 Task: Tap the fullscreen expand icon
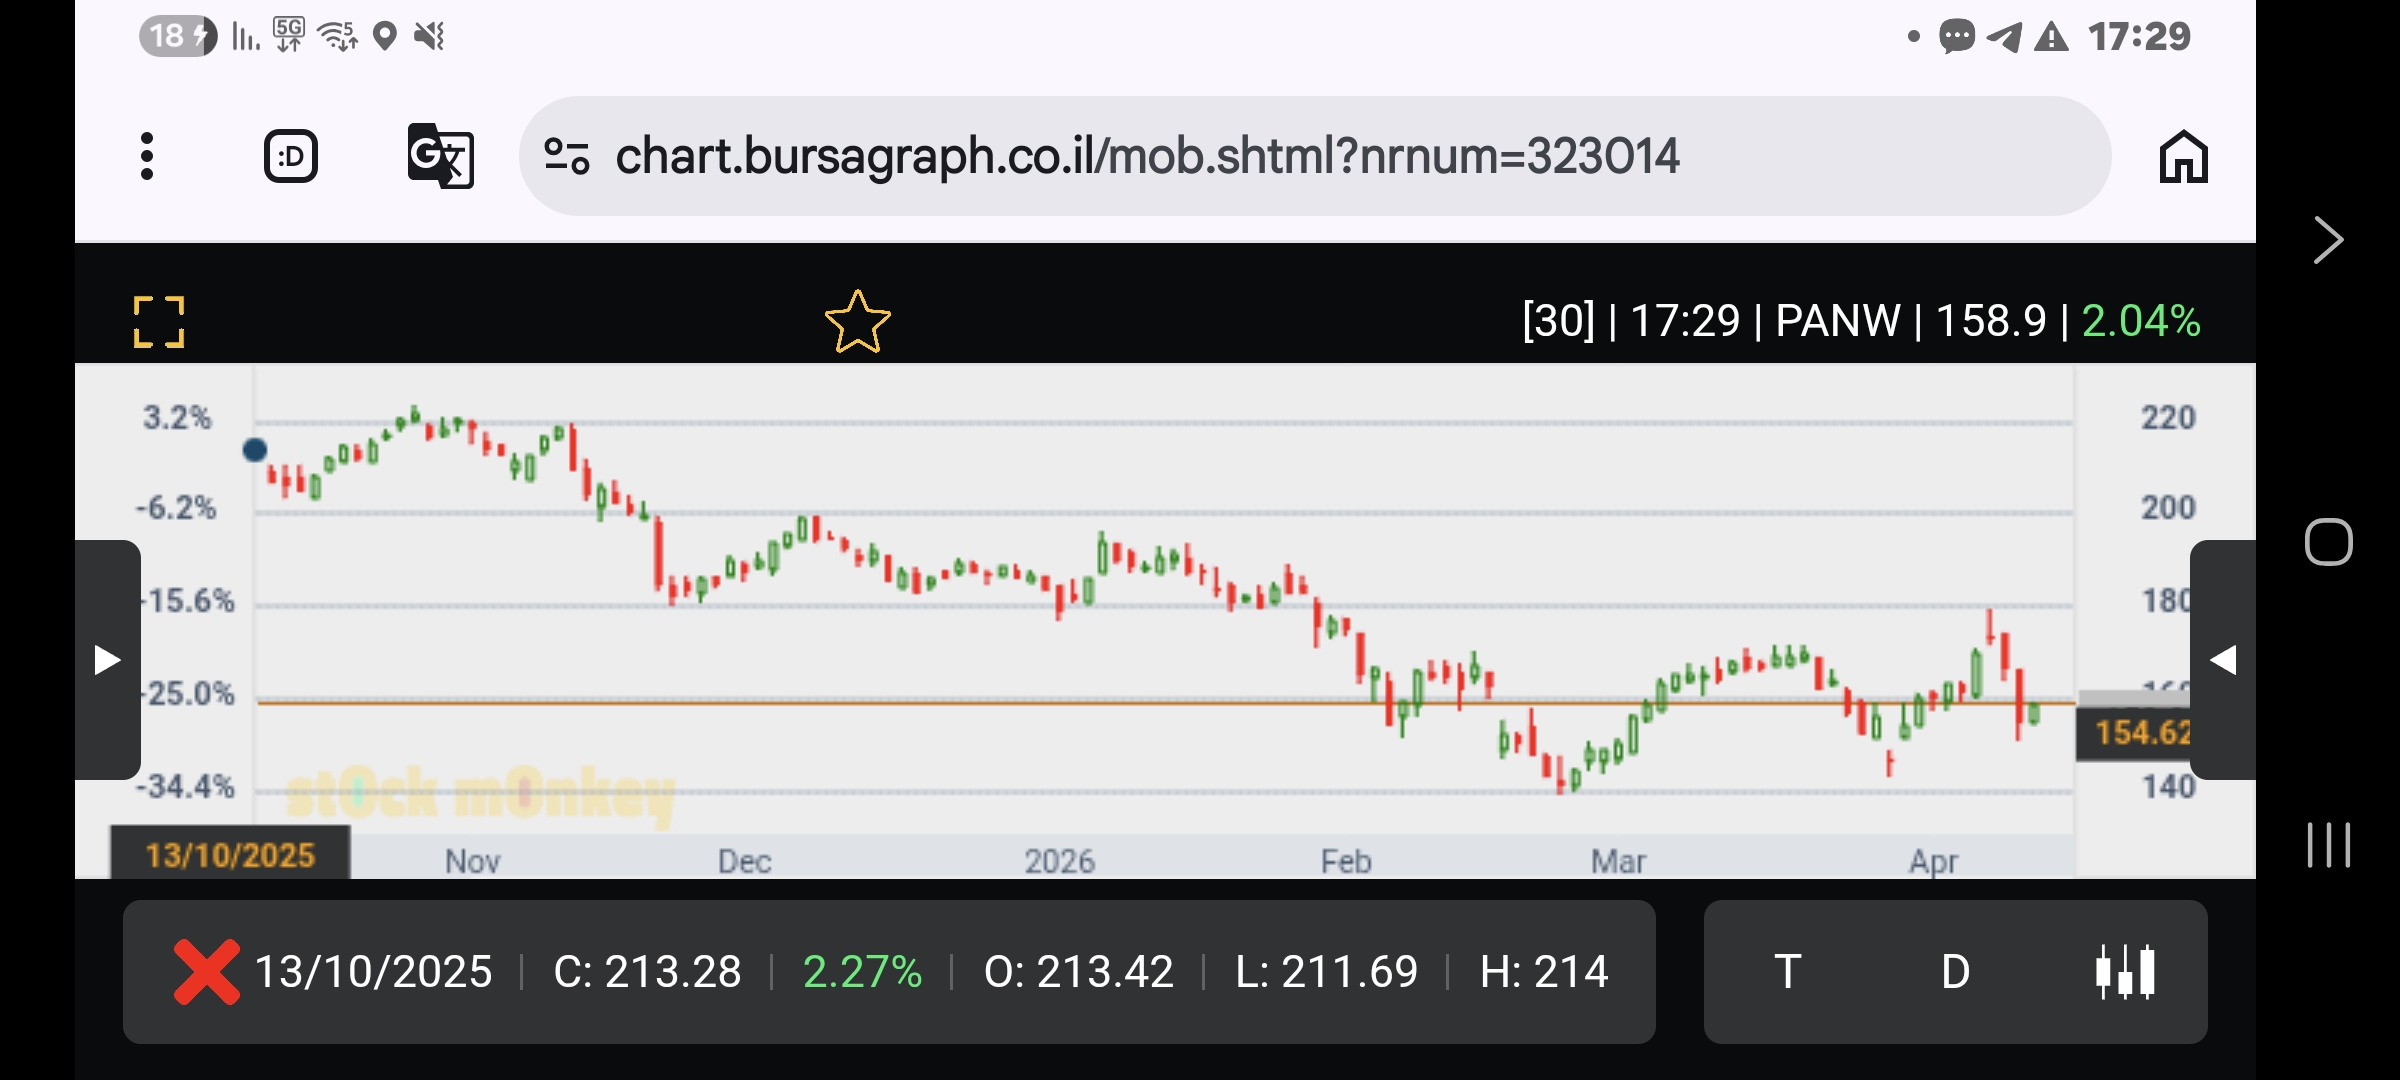pos(159,322)
